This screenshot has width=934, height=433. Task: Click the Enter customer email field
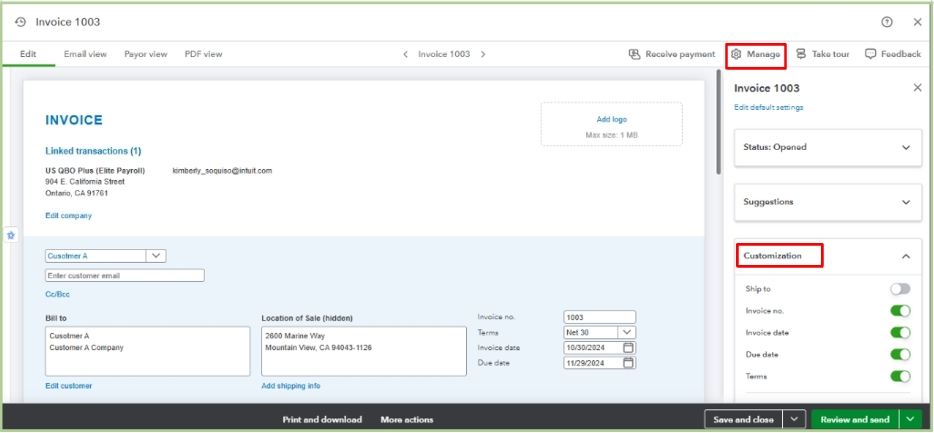(125, 275)
